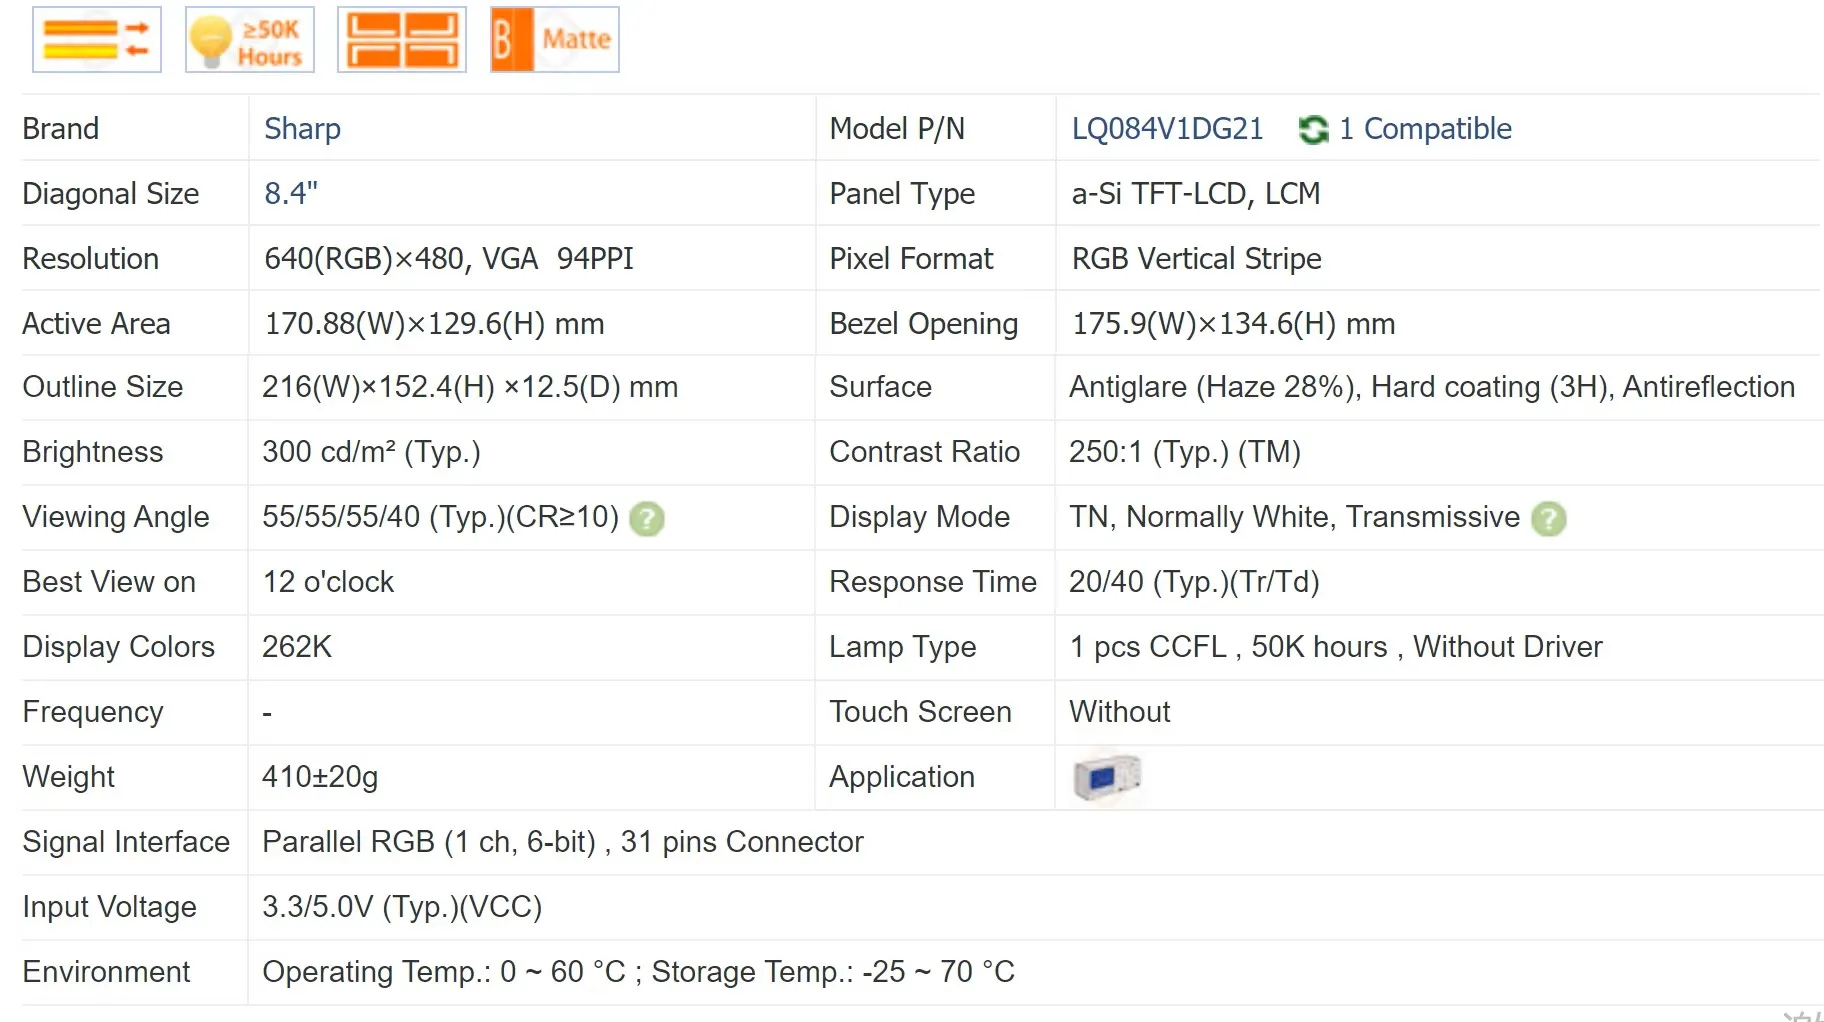Click the active area value 170.88(W)×129.6(H) mm
1824x1022 pixels.
point(434,324)
